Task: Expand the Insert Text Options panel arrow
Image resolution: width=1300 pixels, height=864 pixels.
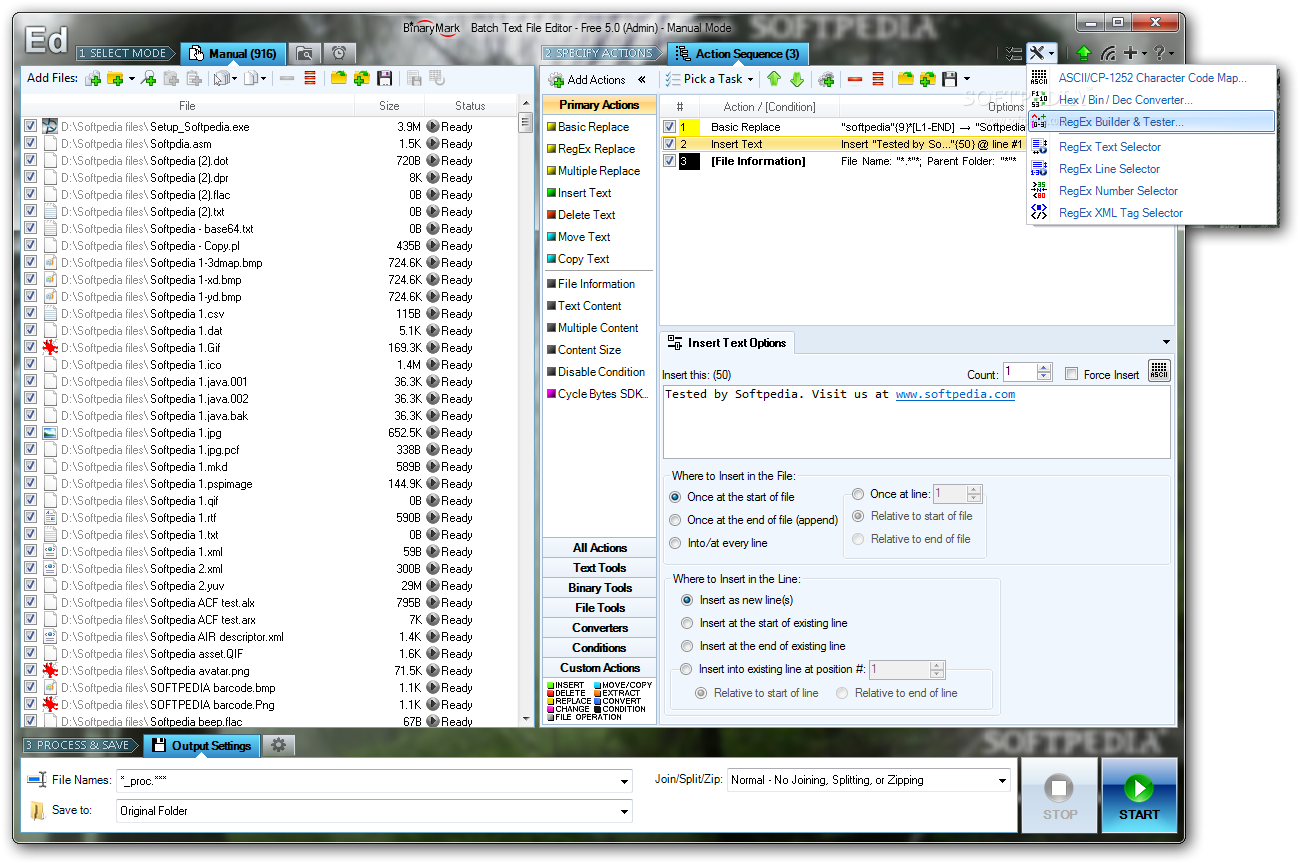Action: (x=1166, y=343)
